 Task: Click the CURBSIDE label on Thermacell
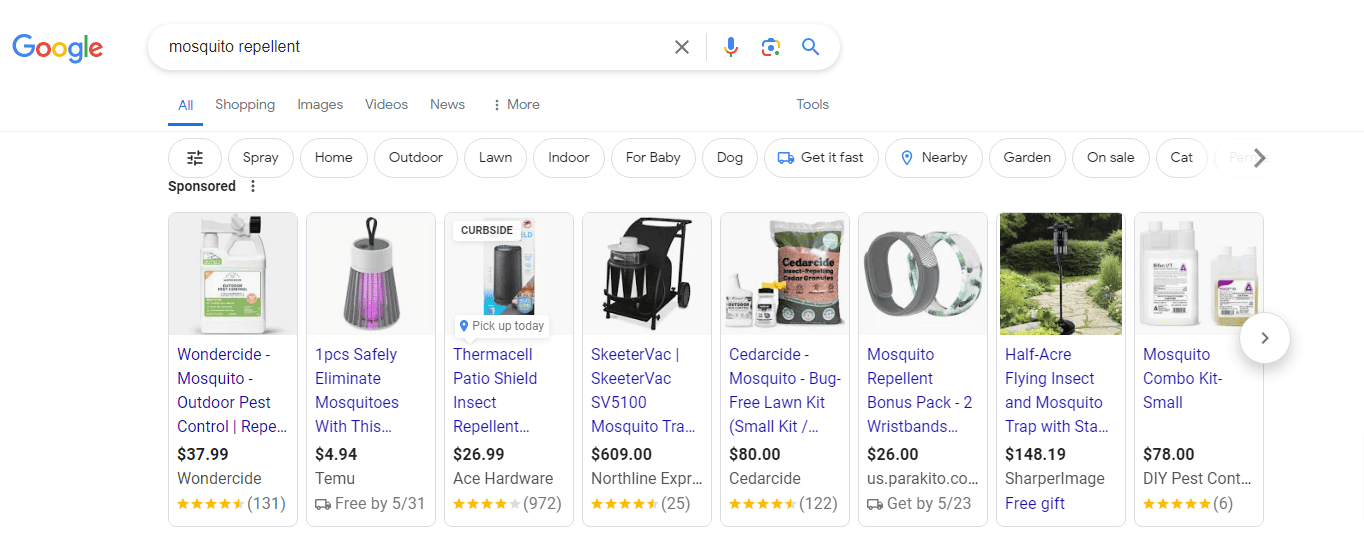tap(486, 230)
